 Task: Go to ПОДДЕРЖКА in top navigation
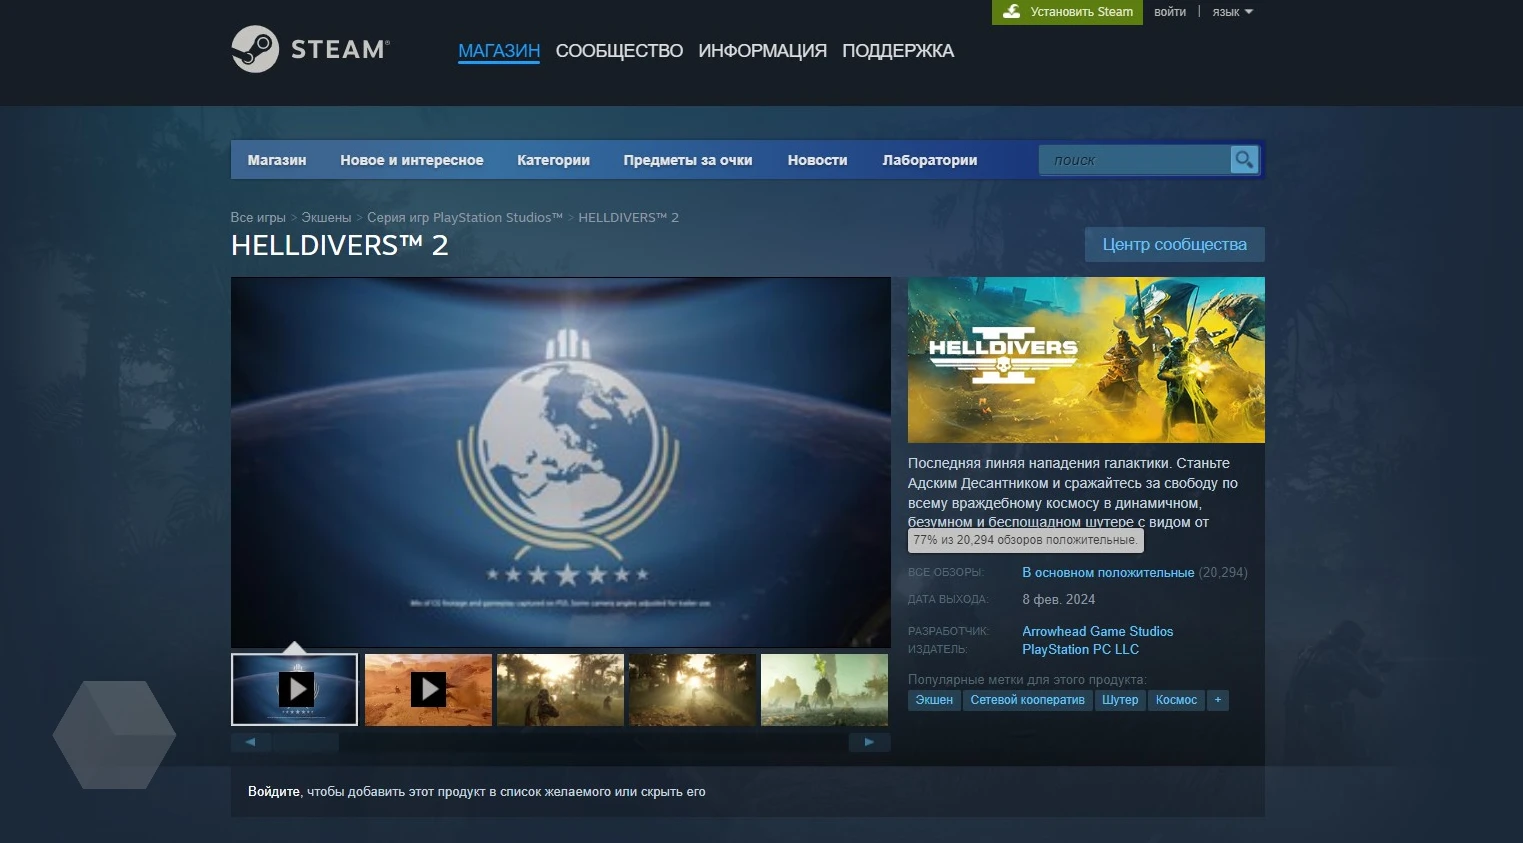[x=898, y=51]
